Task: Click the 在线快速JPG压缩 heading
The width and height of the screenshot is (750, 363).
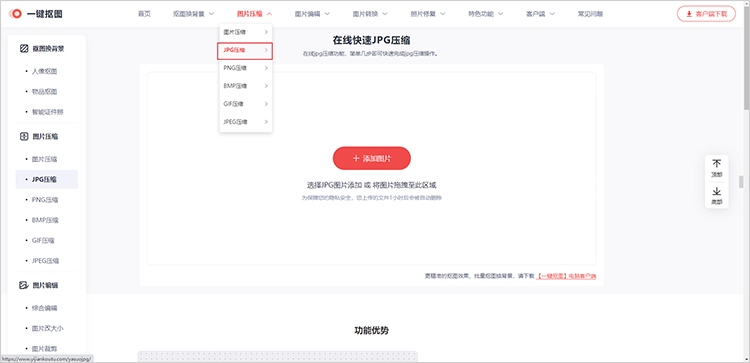Action: coord(372,41)
